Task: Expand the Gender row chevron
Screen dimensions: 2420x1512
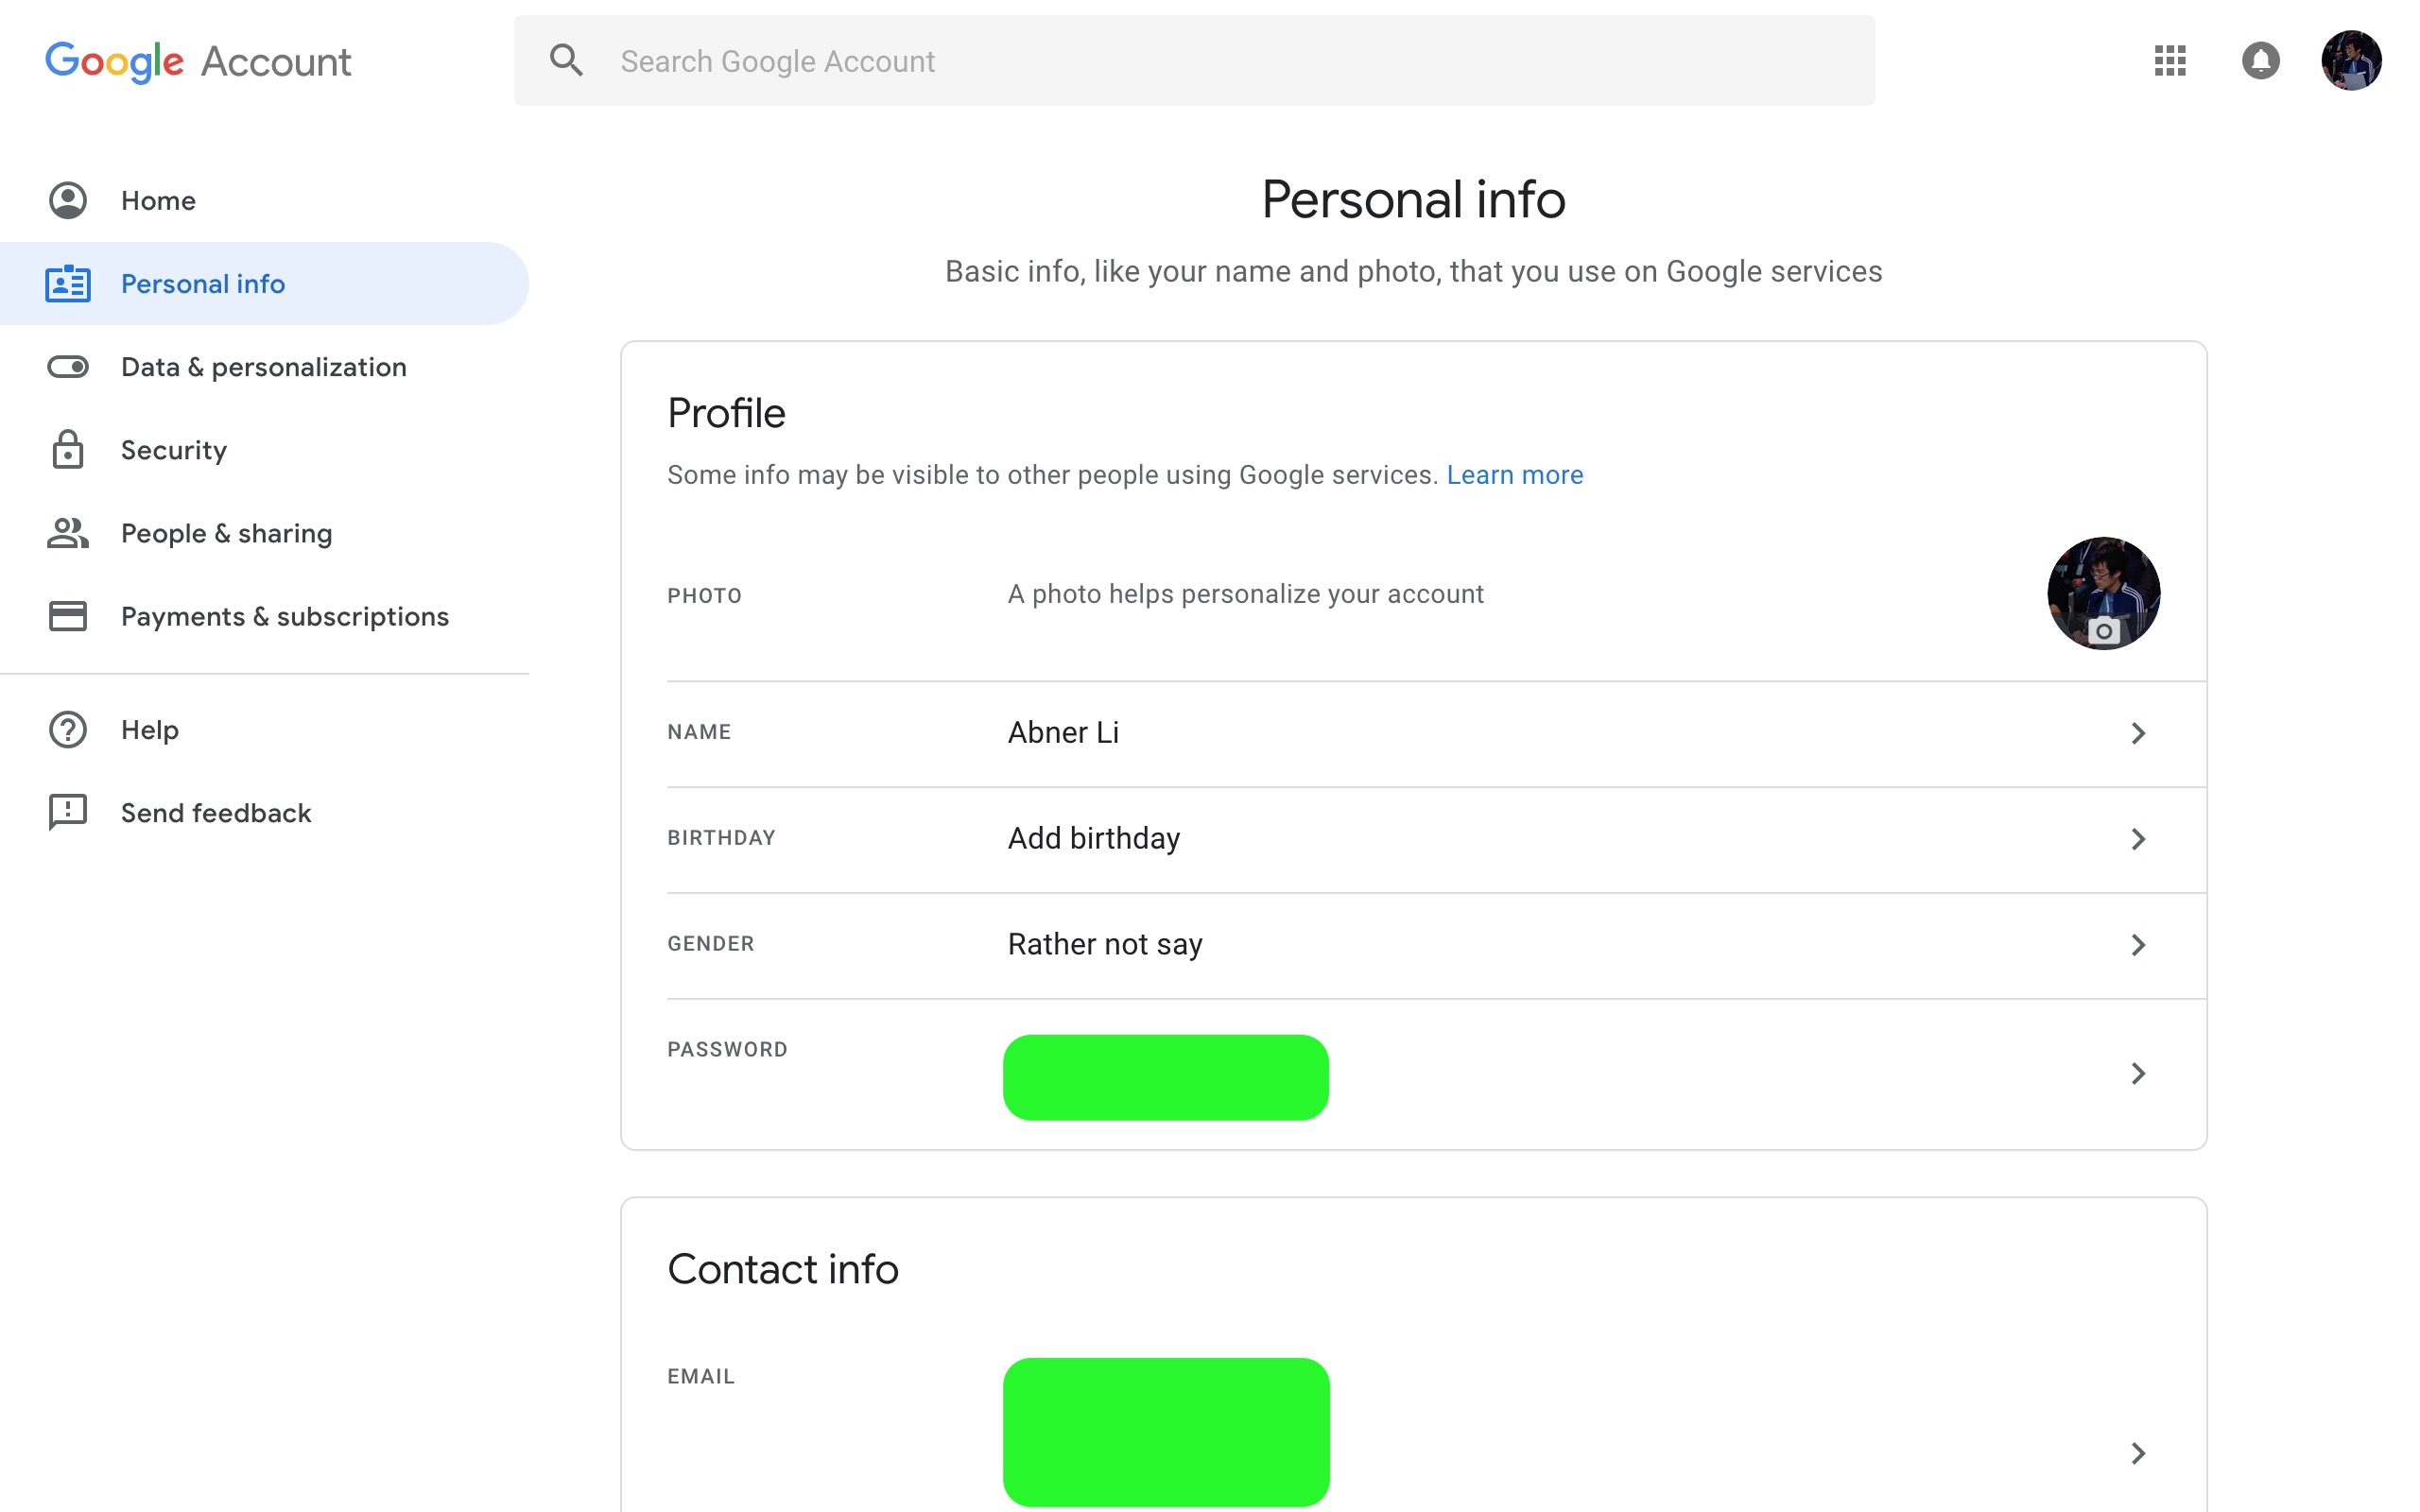Action: click(x=2139, y=944)
